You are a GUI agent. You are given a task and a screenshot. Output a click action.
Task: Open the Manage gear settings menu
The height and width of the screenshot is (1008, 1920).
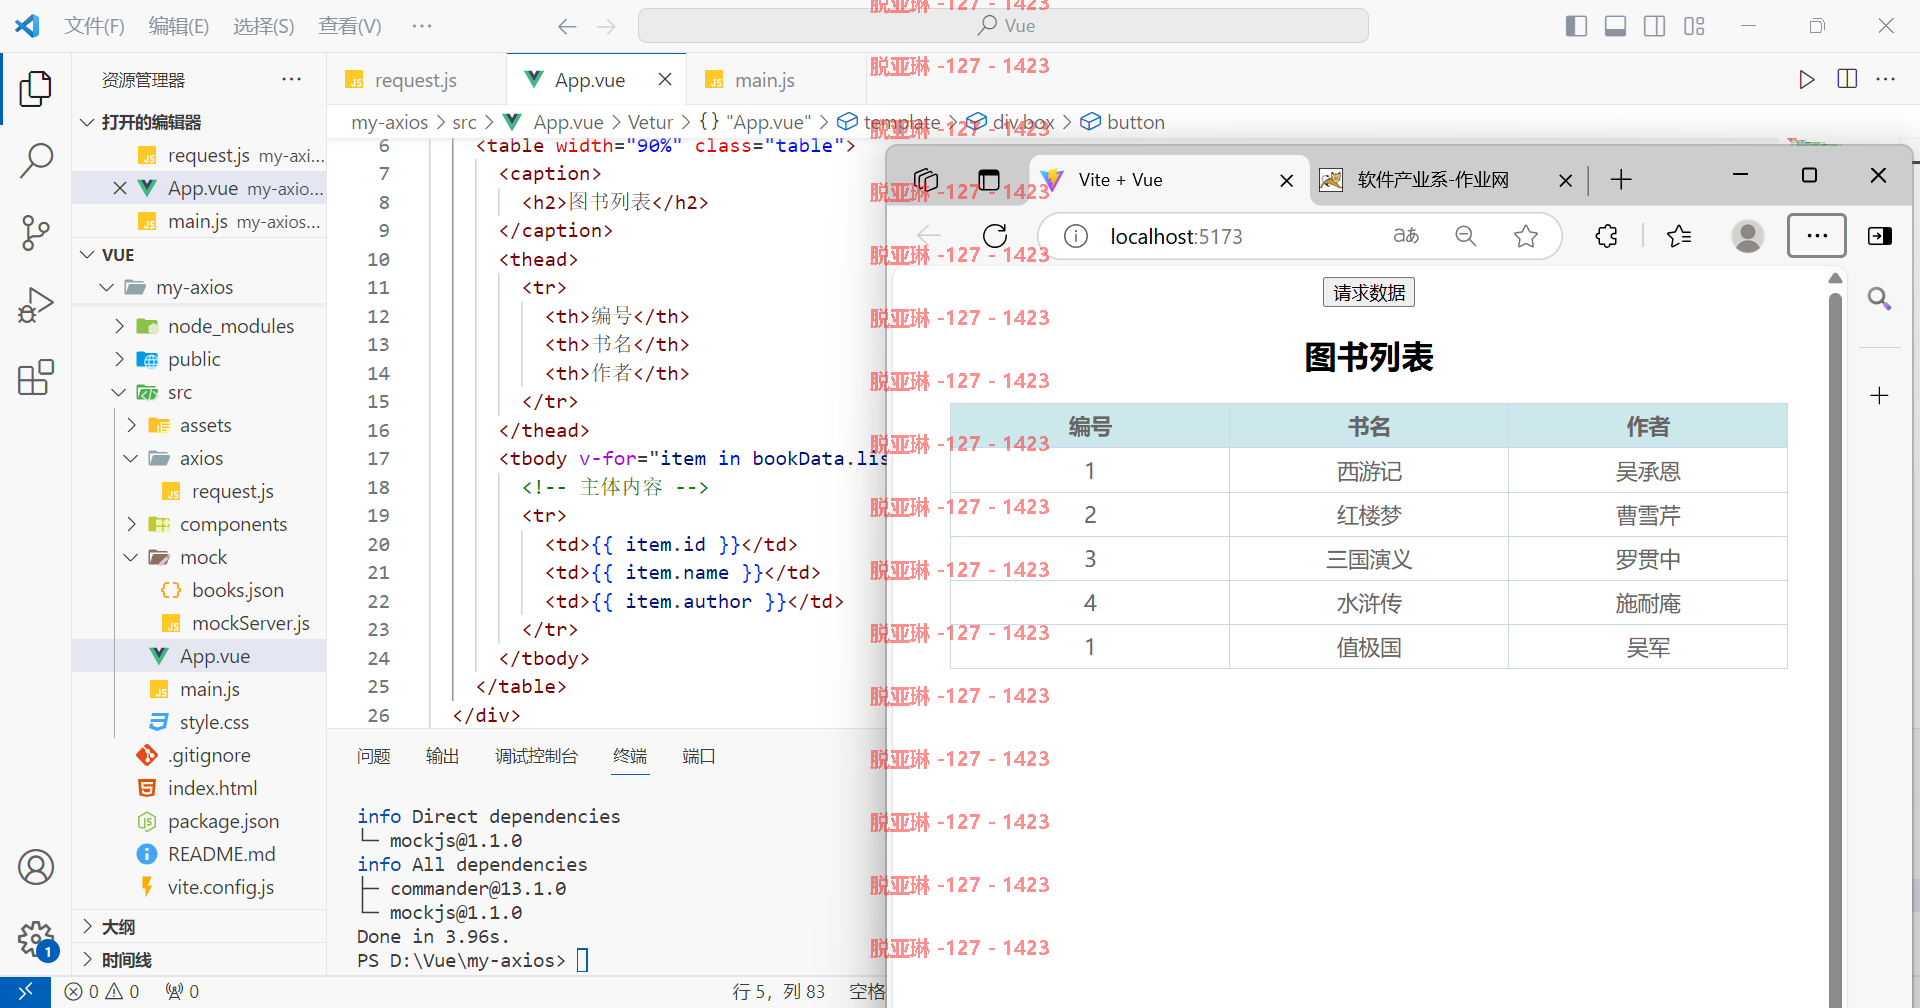click(36, 939)
